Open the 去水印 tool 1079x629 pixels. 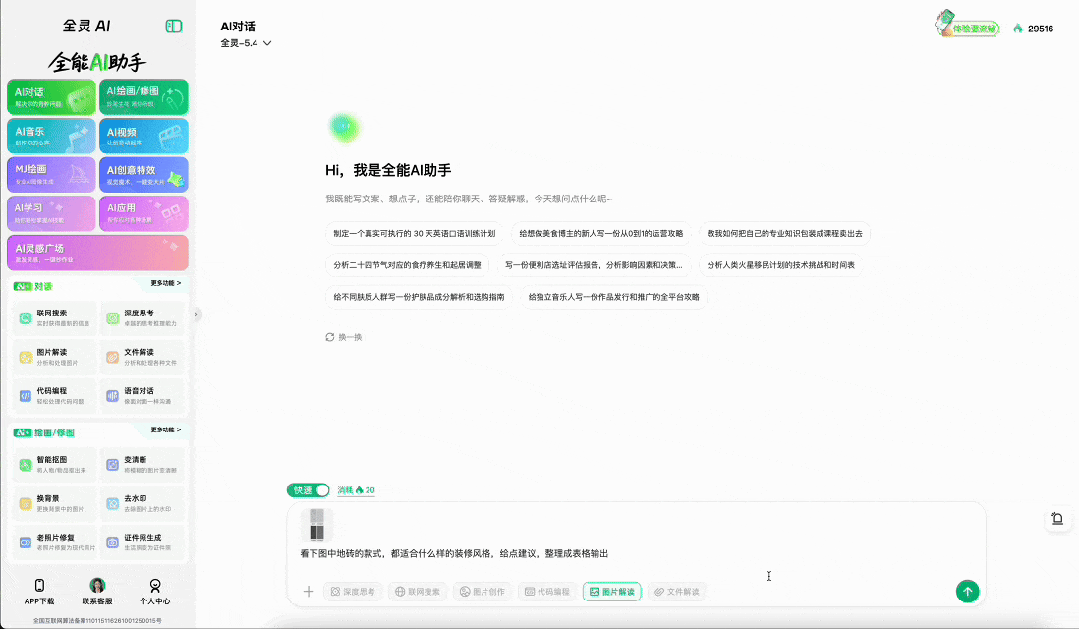pos(142,503)
